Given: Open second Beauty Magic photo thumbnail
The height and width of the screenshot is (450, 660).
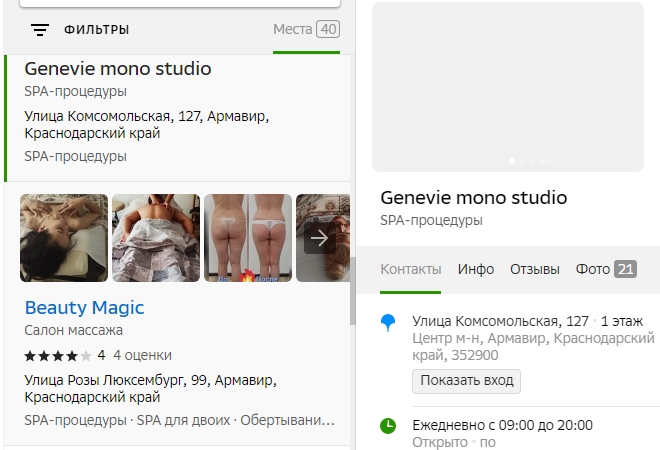Looking at the screenshot, I should pyautogui.click(x=156, y=238).
